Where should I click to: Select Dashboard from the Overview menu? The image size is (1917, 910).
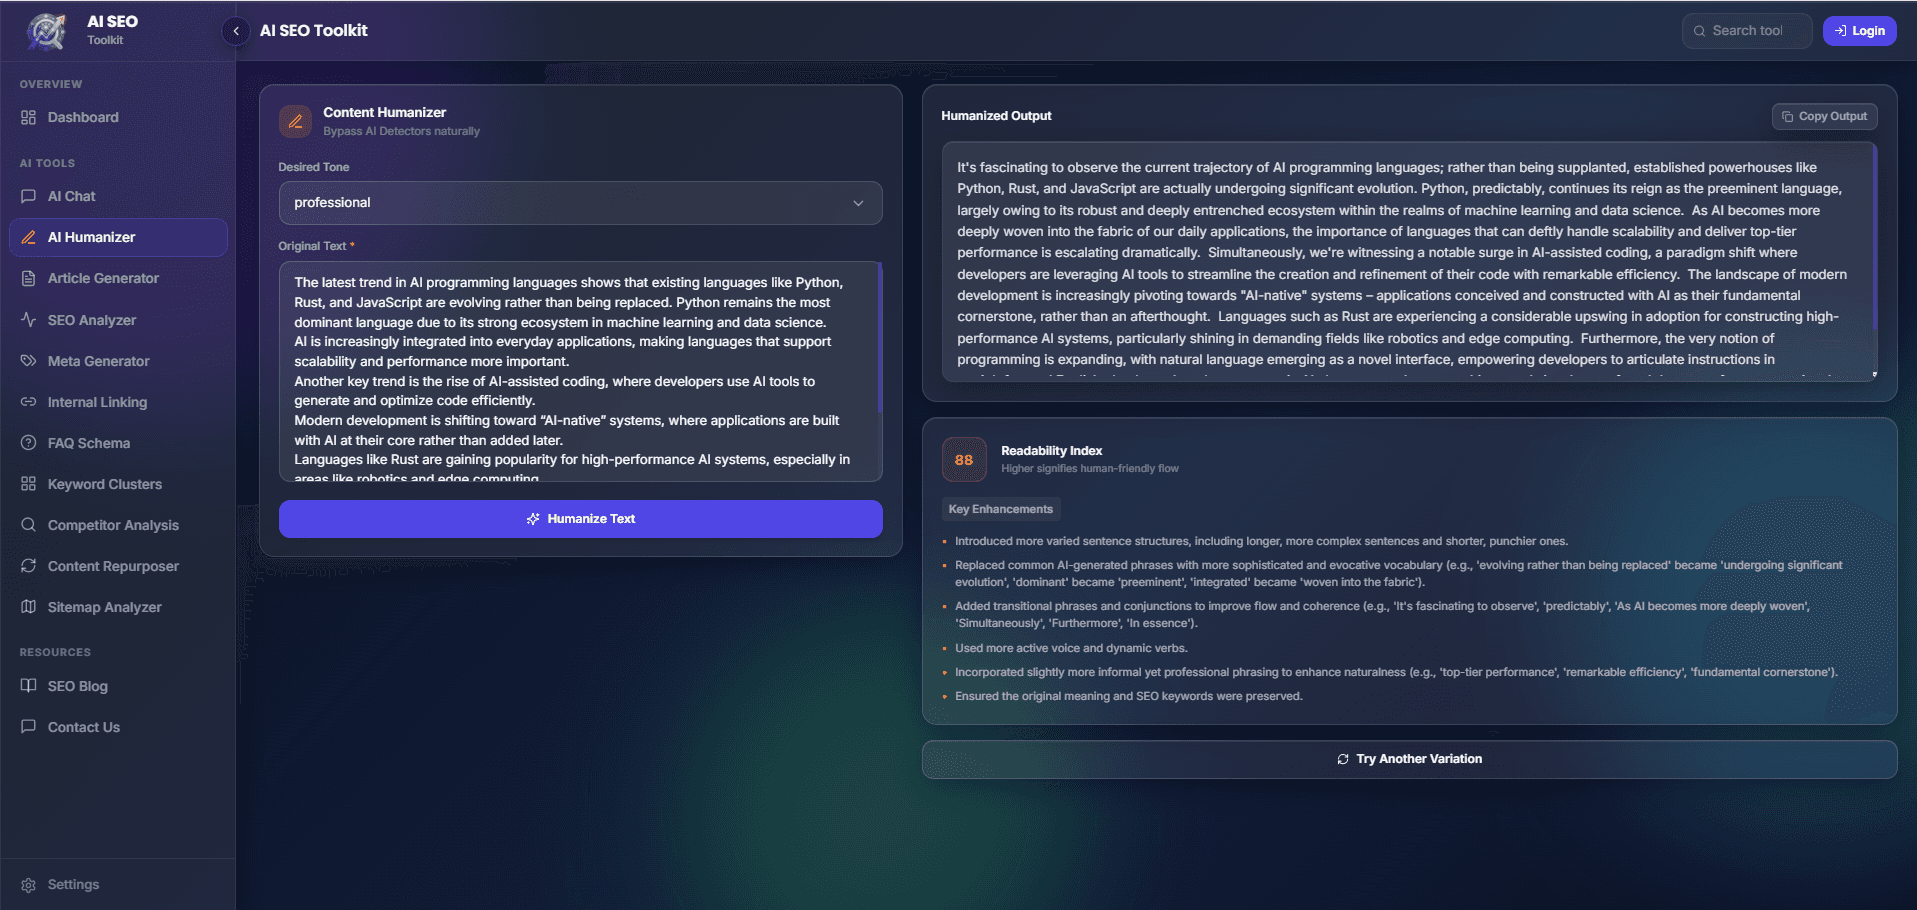click(82, 117)
